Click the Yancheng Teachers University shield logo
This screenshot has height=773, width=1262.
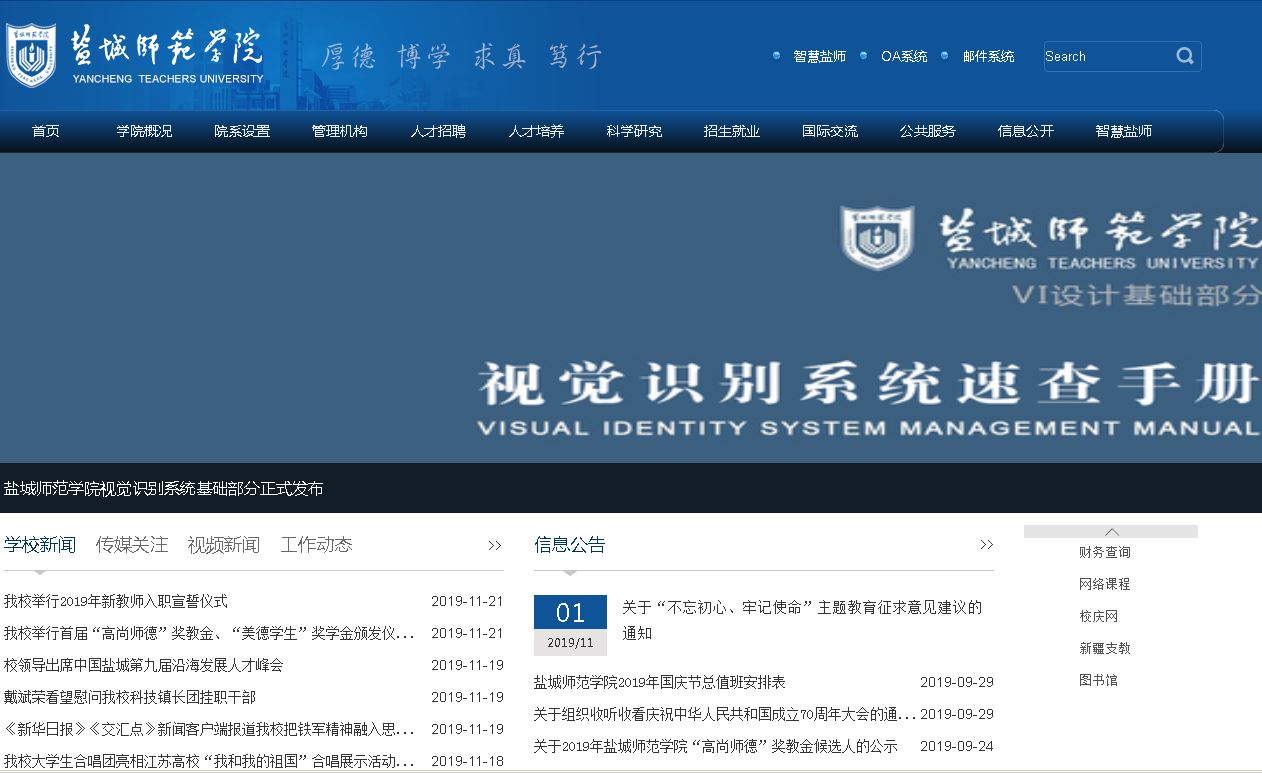click(31, 56)
